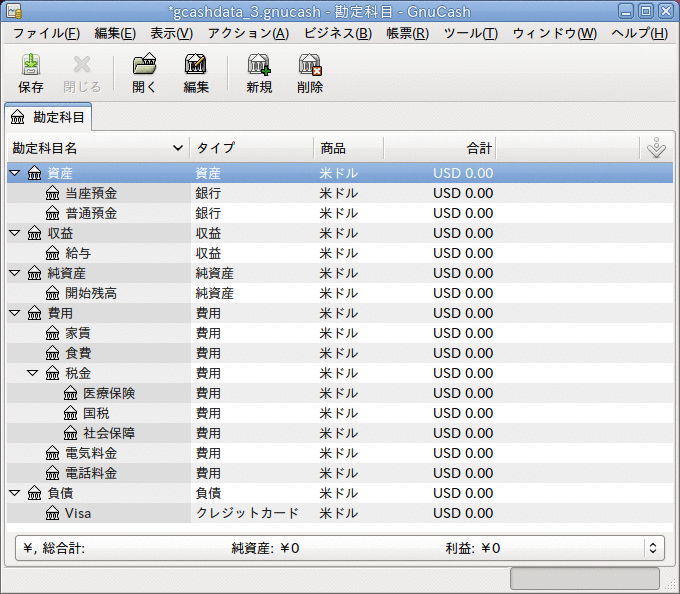
Task: Click the 保存 (Save) toolbar icon
Action: coord(30,74)
